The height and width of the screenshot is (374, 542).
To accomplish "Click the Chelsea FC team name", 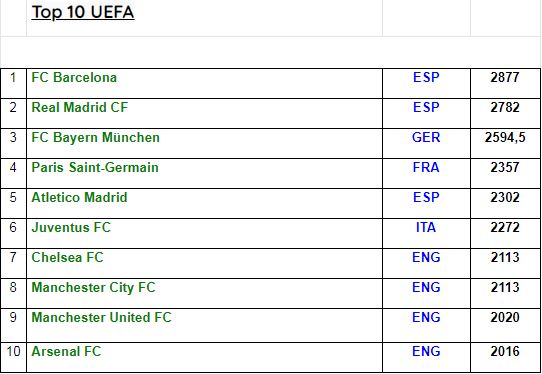I will pyautogui.click(x=67, y=258).
